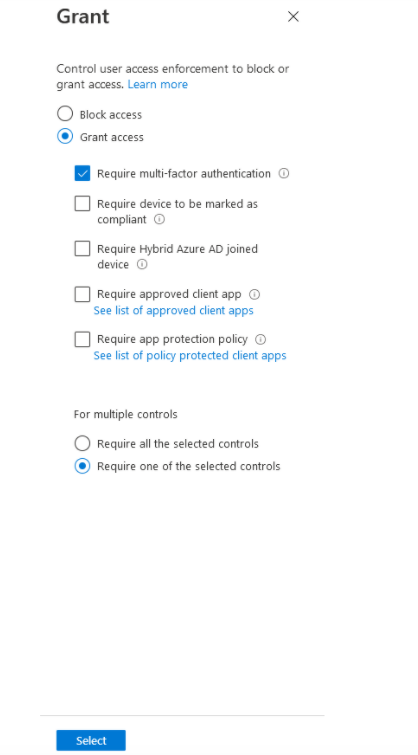
Task: Click info icon for Hybrid Azure AD device
Action: click(142, 264)
